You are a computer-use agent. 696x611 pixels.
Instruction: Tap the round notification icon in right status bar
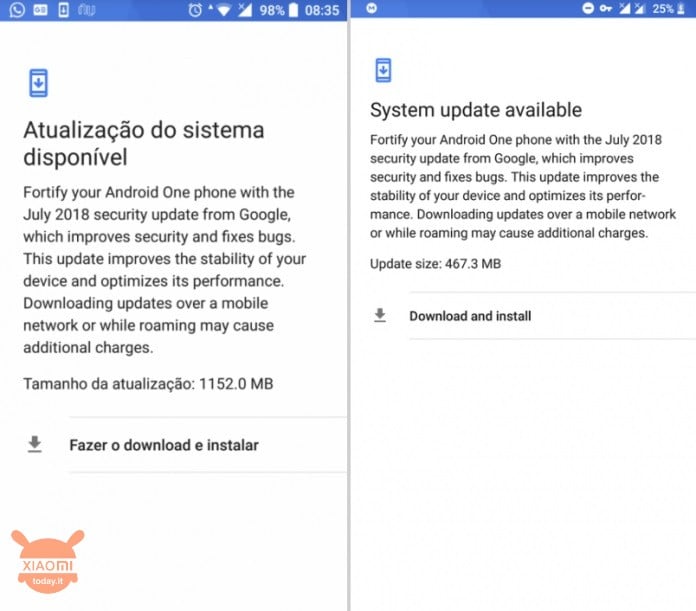[x=372, y=8]
